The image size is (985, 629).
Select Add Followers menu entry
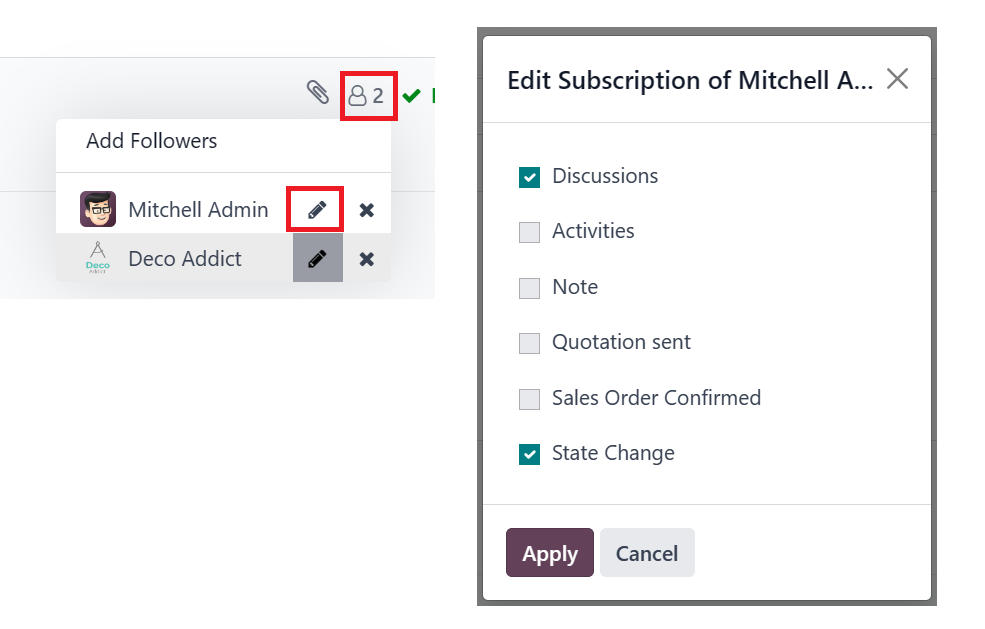point(151,141)
